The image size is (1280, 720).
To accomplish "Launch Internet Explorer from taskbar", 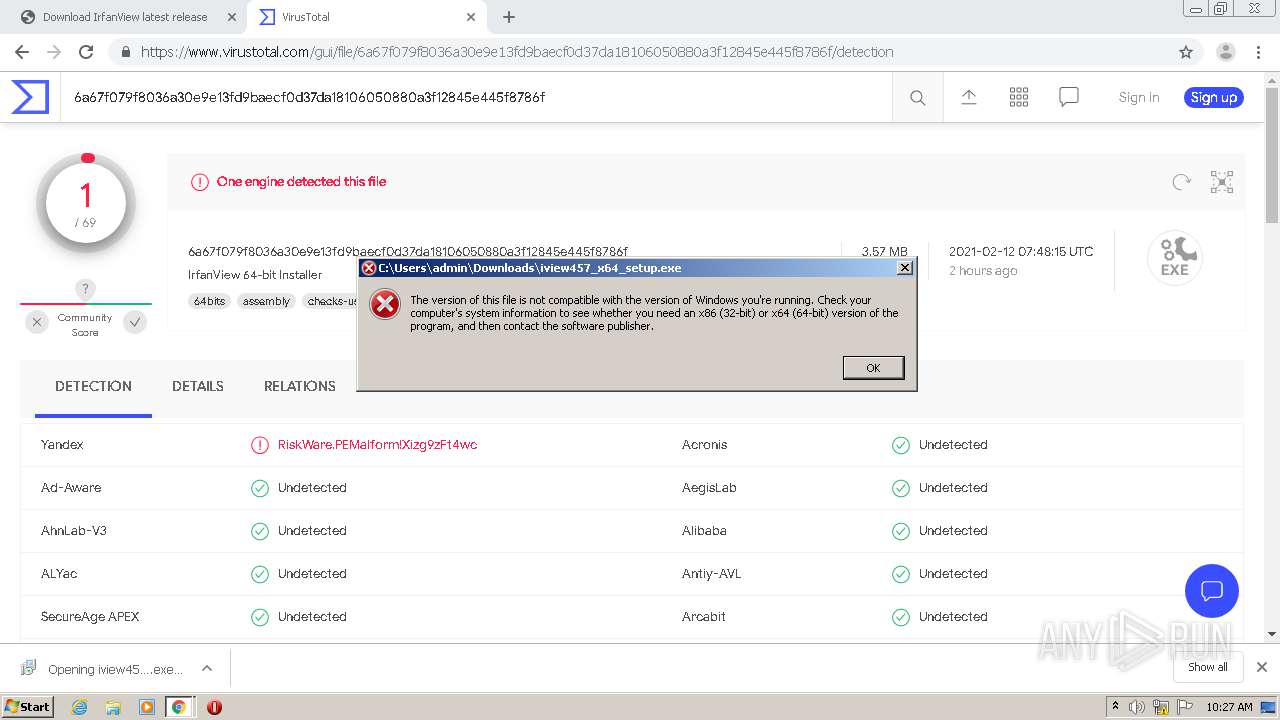I will click(x=80, y=707).
